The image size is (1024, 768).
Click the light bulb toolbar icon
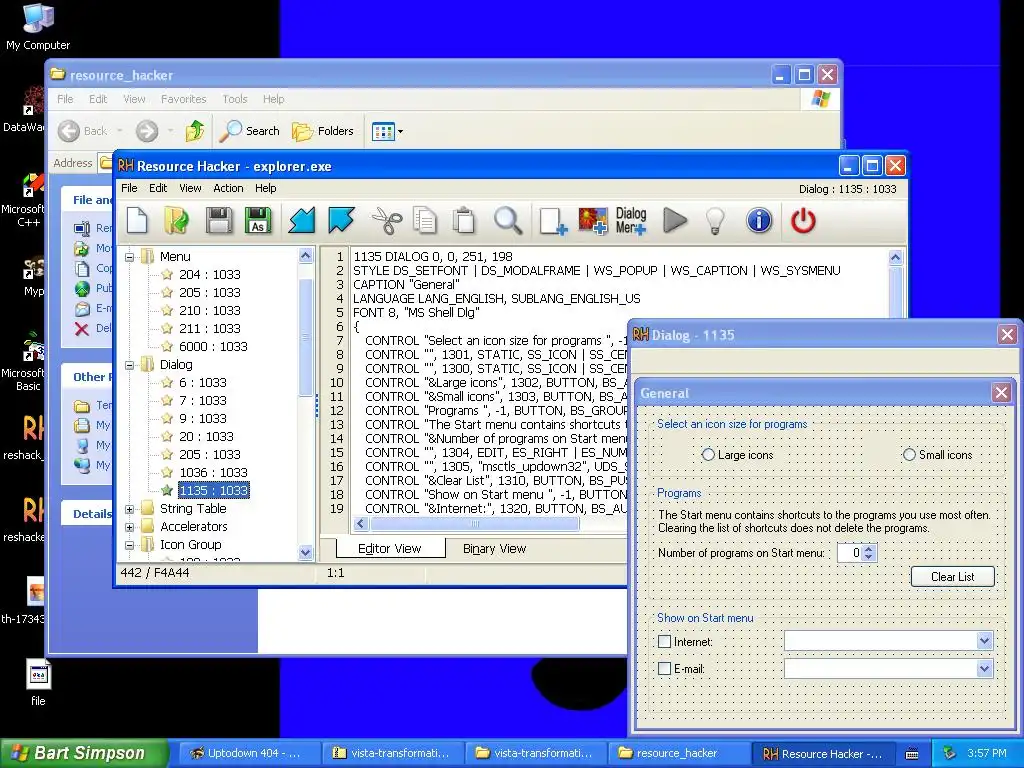tap(716, 220)
